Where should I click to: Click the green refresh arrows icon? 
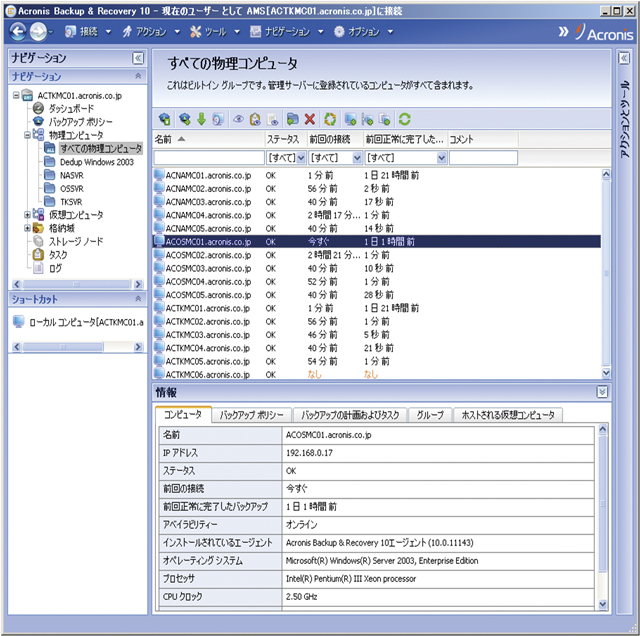pos(404,119)
